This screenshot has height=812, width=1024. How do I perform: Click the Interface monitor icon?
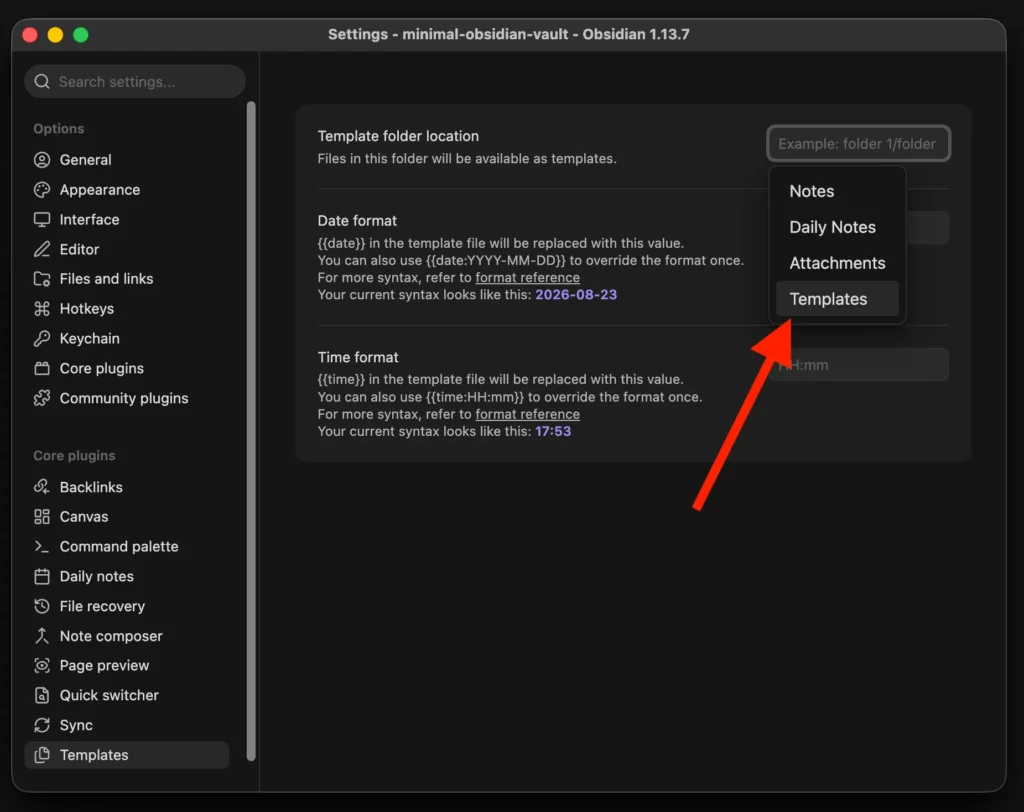pyautogui.click(x=42, y=219)
